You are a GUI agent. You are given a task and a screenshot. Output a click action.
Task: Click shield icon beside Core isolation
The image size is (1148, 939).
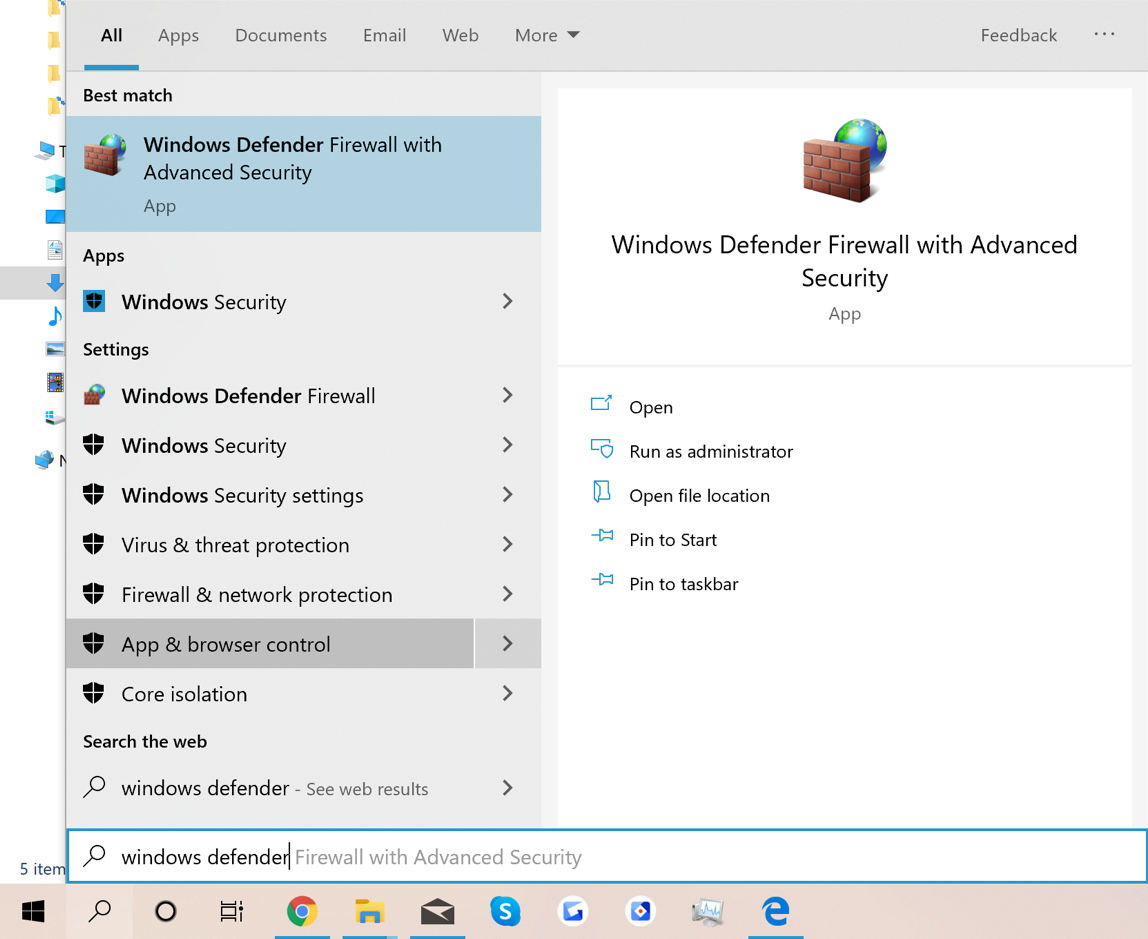[94, 693]
